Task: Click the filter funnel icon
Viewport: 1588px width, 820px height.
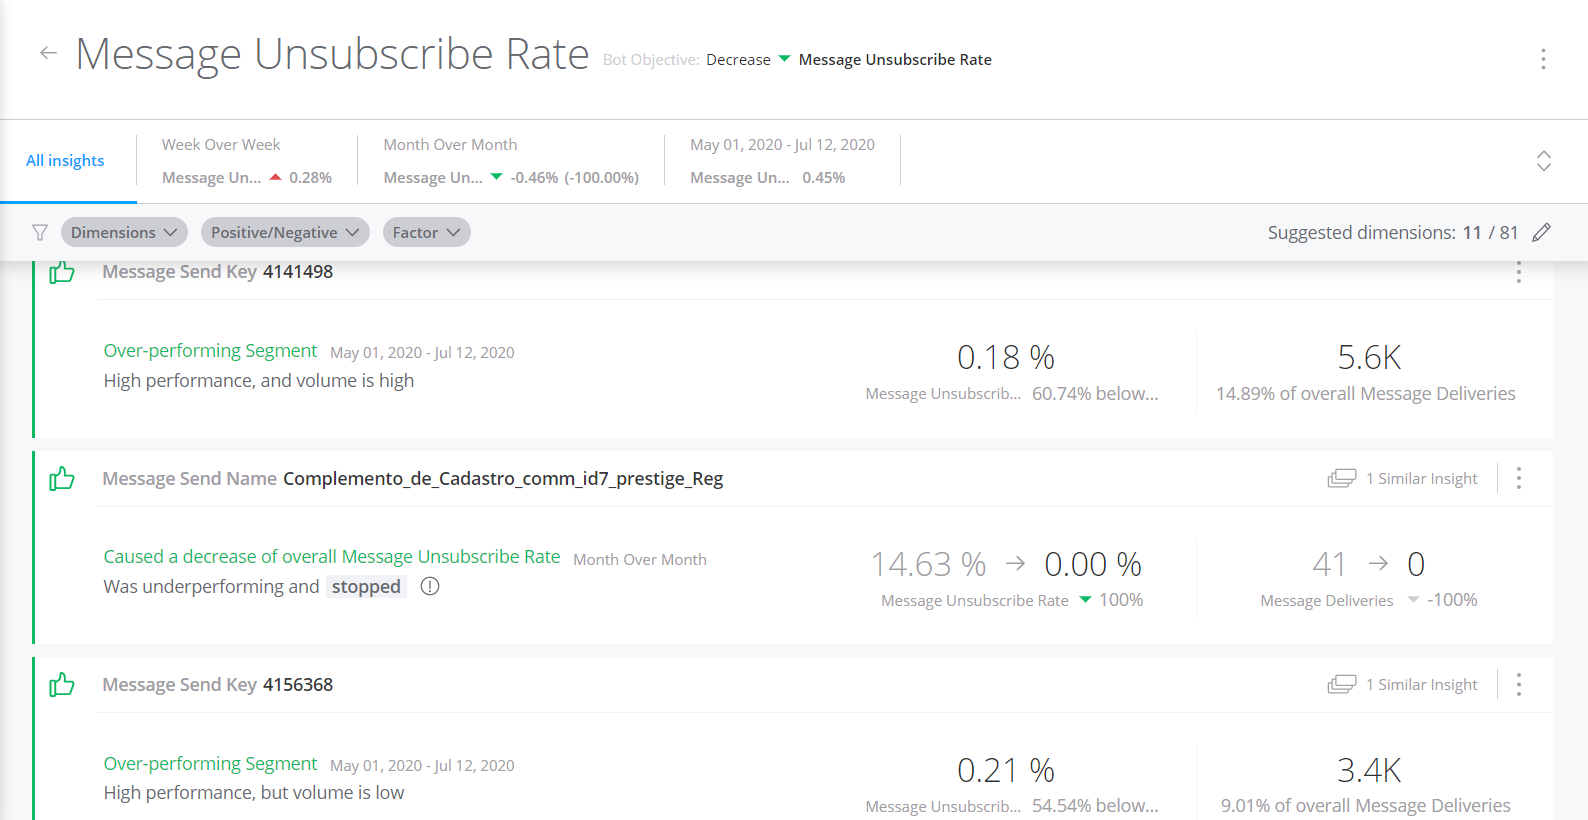Action: pos(40,233)
